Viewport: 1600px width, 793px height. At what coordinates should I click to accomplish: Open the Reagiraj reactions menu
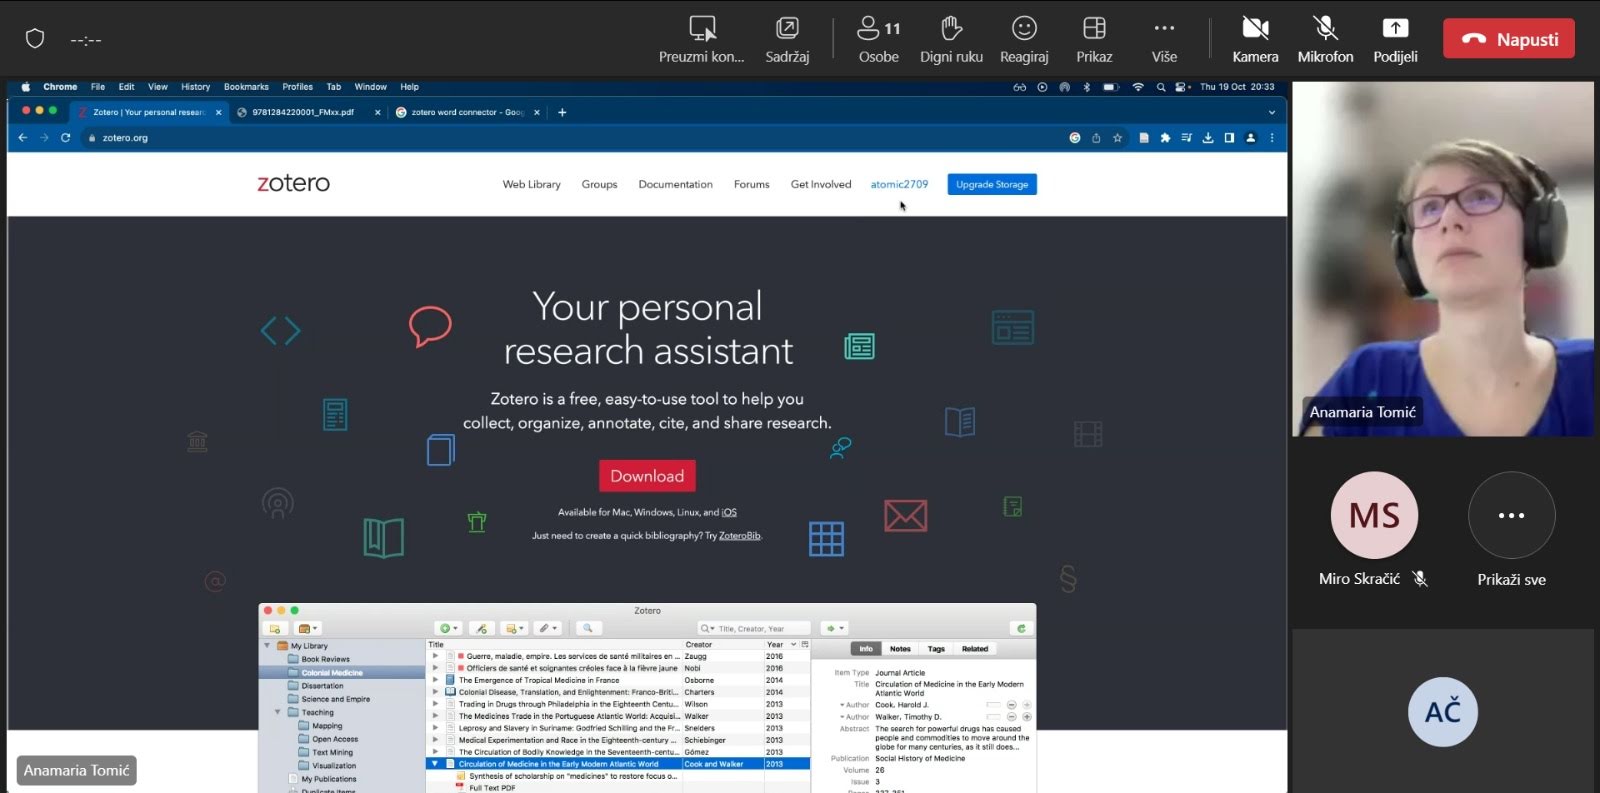coord(1024,40)
